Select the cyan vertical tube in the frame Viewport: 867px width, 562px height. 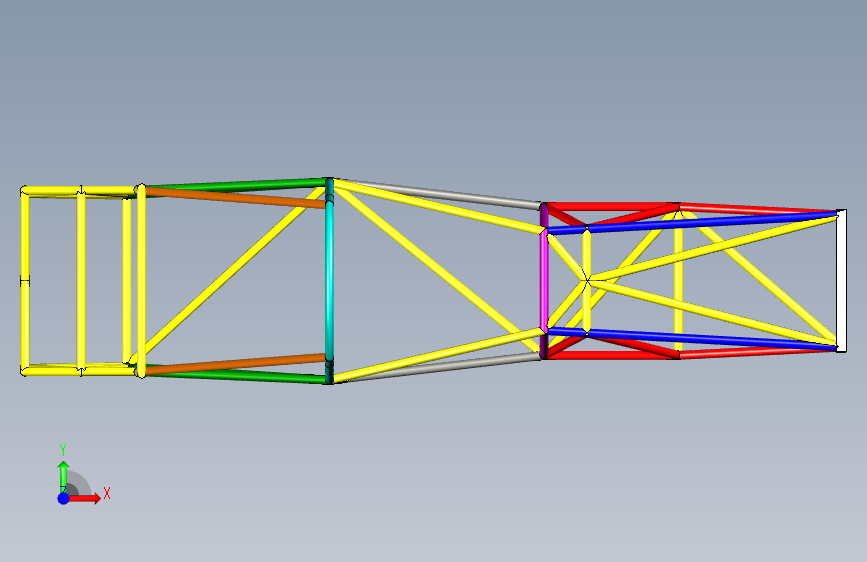point(330,281)
